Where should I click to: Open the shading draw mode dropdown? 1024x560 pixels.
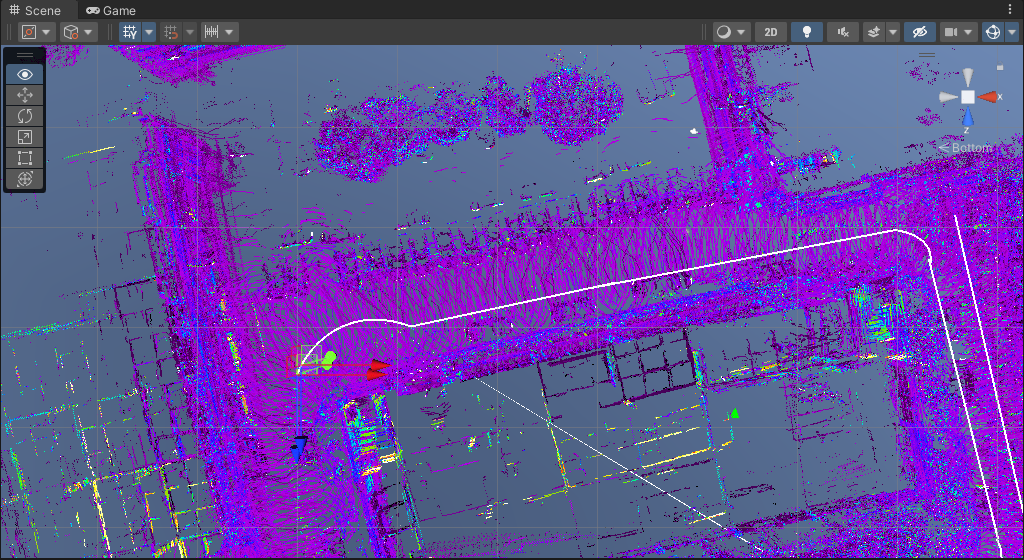(x=731, y=32)
